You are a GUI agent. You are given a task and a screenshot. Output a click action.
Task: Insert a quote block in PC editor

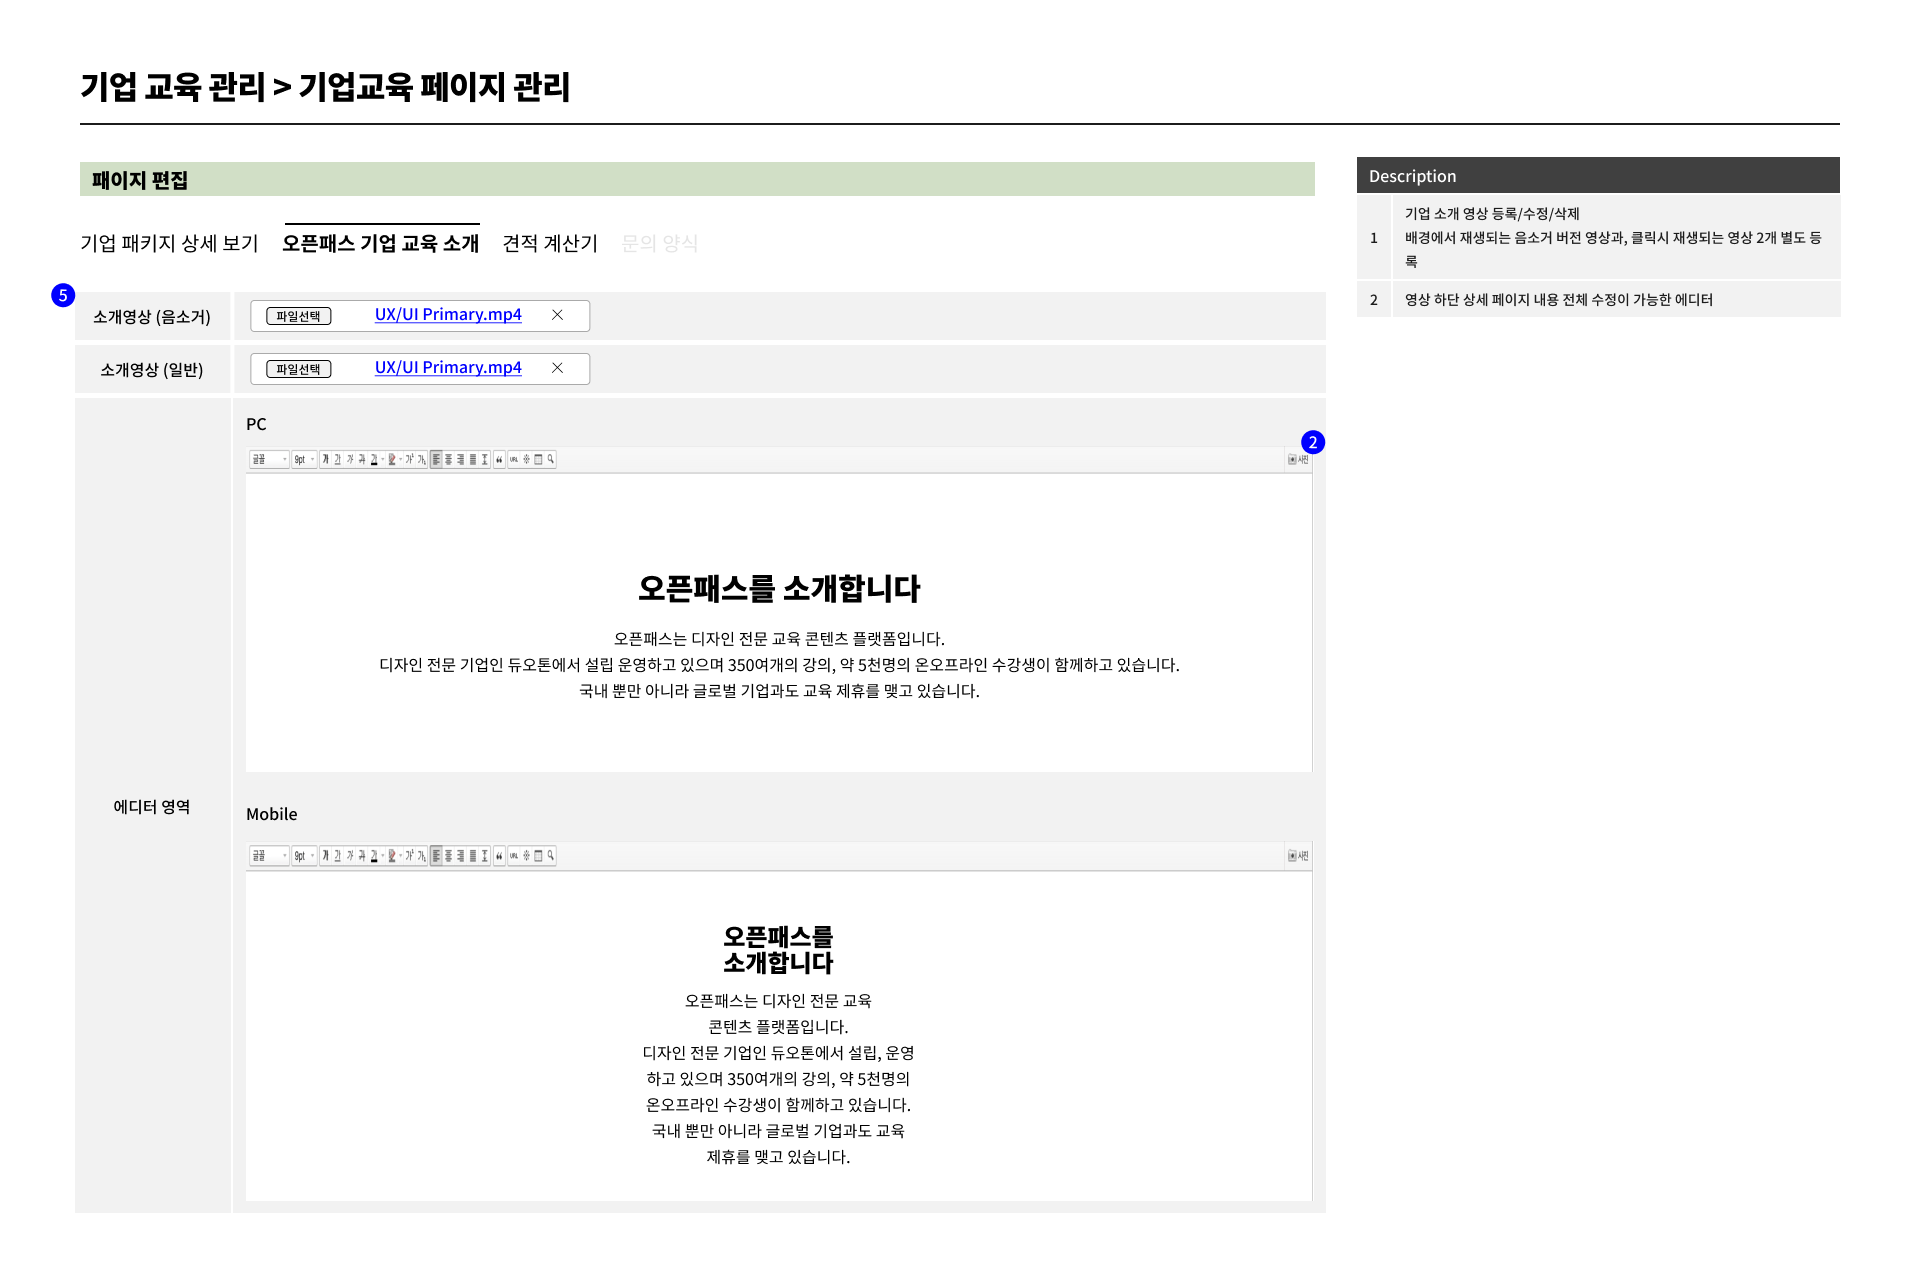point(499,459)
